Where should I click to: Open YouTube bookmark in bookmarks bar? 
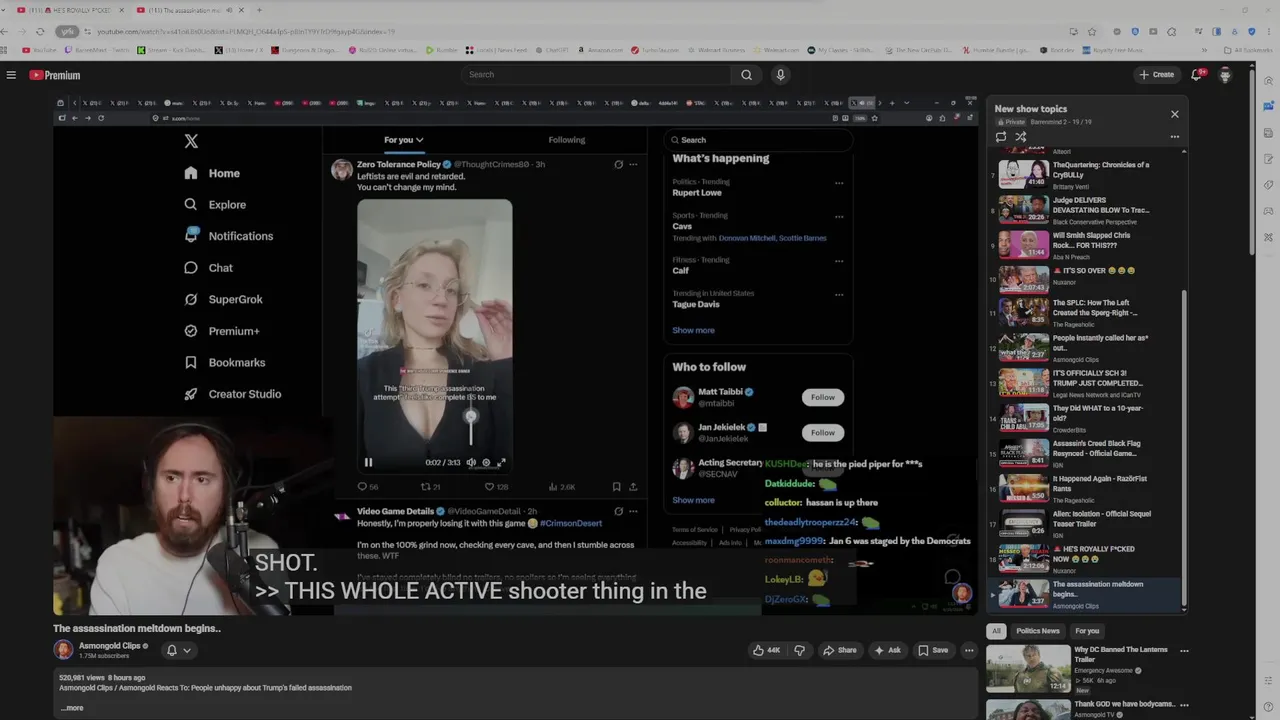[40, 50]
